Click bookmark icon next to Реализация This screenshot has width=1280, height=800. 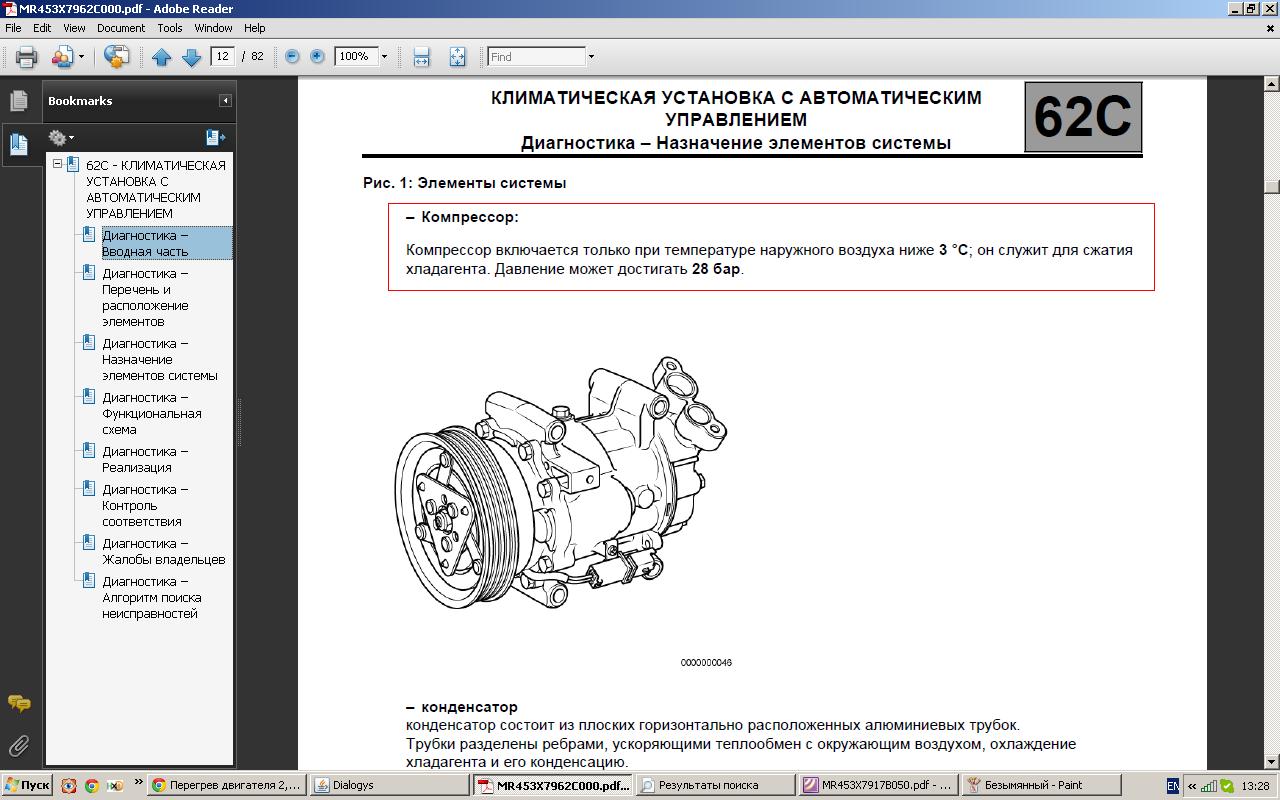[89, 451]
